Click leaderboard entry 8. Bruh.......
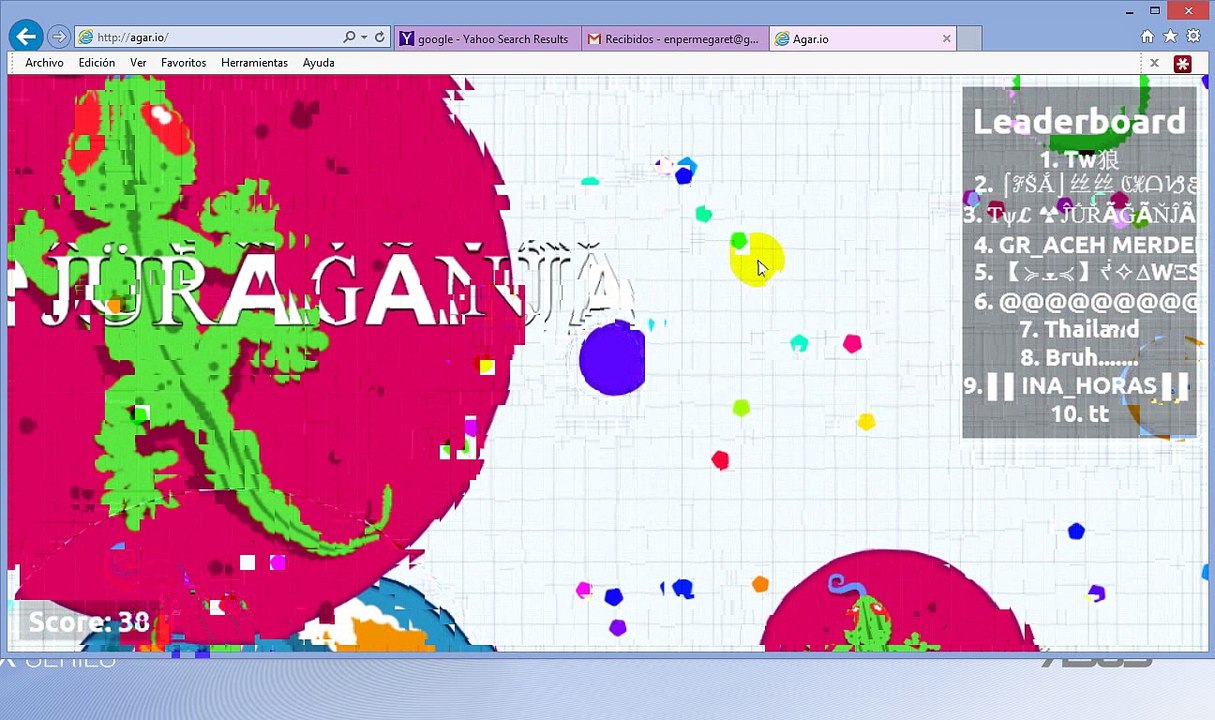Image resolution: width=1215 pixels, height=720 pixels. click(1079, 357)
